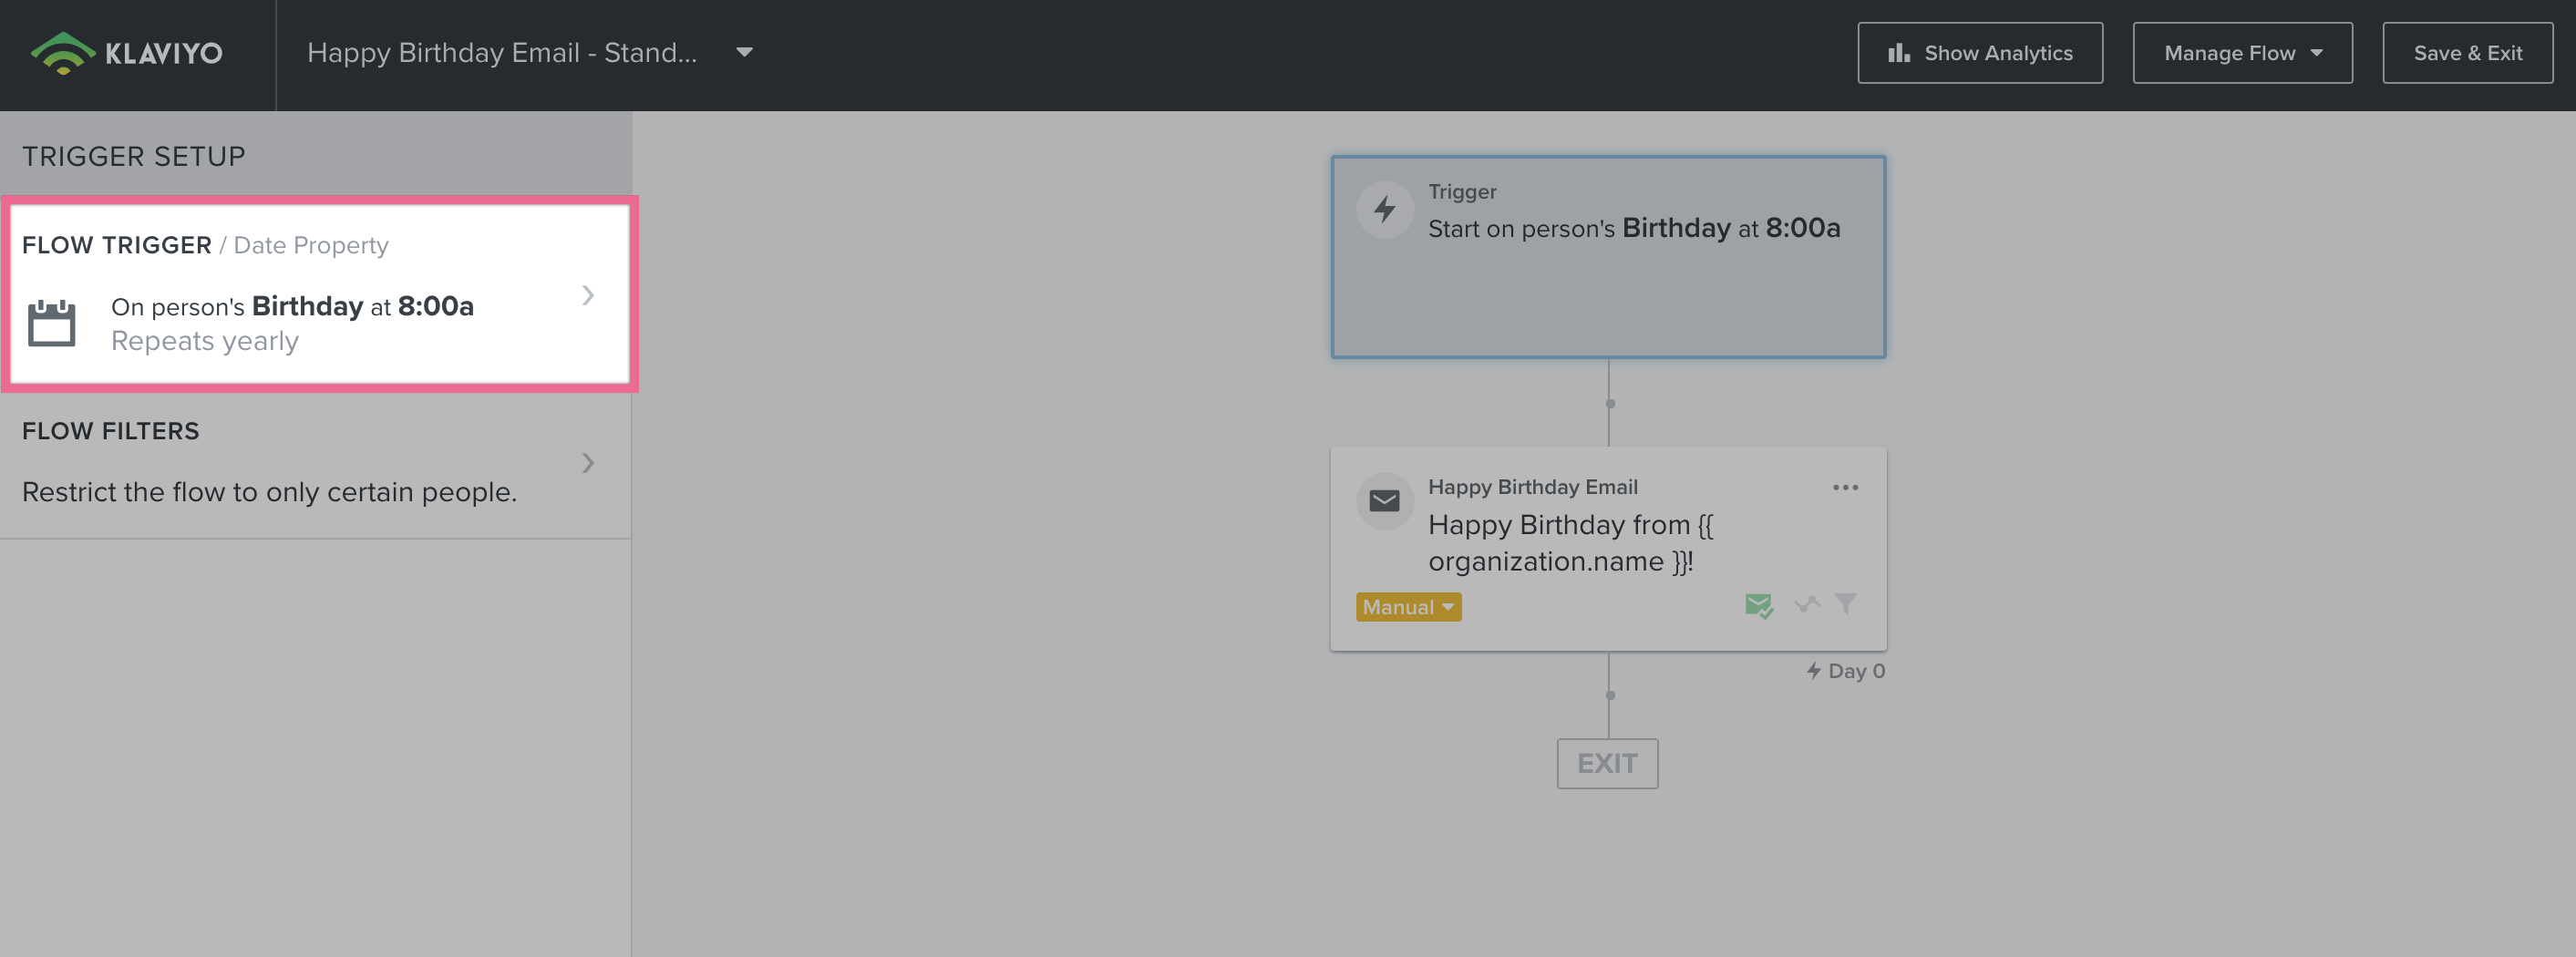Click the lightning bolt Trigger icon

coord(1384,209)
